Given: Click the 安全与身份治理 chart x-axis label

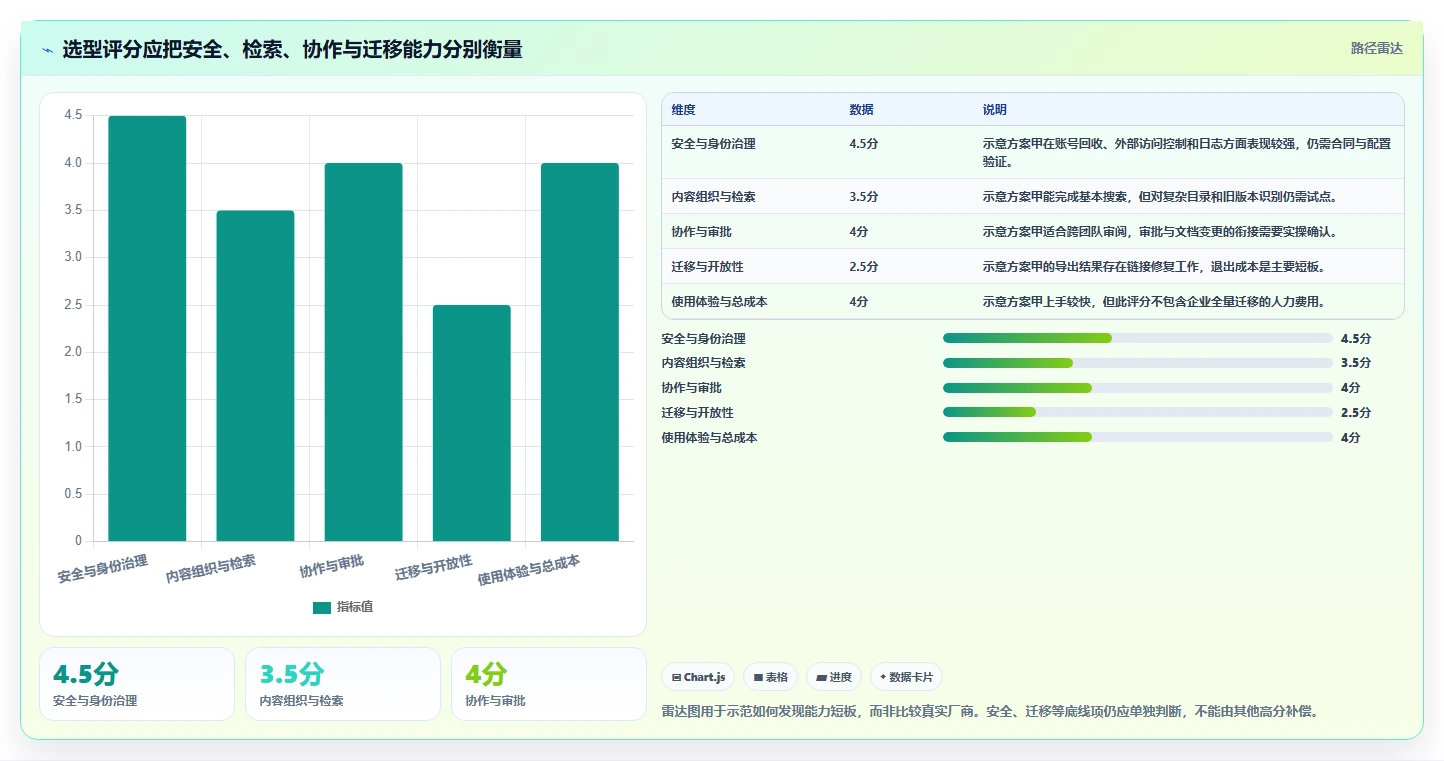Looking at the screenshot, I should 103,571.
